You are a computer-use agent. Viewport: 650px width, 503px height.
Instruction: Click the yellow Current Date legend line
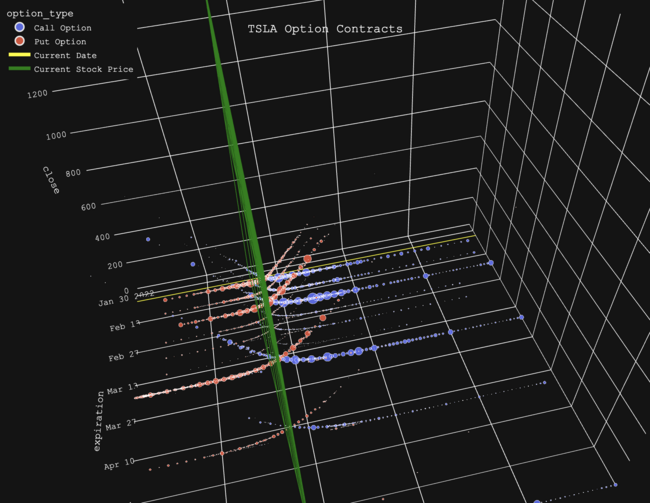coord(19,56)
